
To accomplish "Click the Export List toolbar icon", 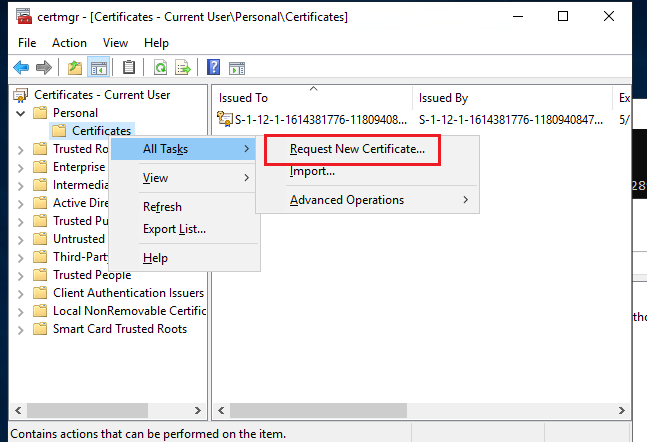I will [x=183, y=68].
